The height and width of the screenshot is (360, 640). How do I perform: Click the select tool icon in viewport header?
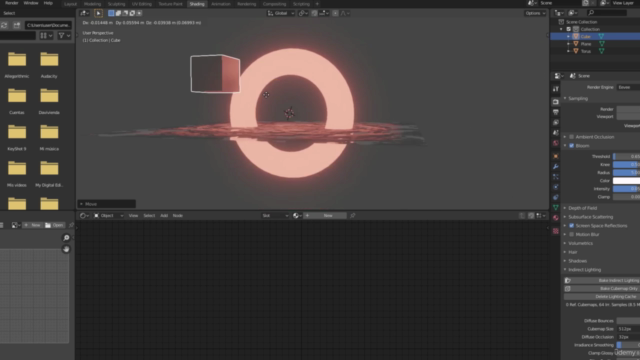click(x=98, y=13)
